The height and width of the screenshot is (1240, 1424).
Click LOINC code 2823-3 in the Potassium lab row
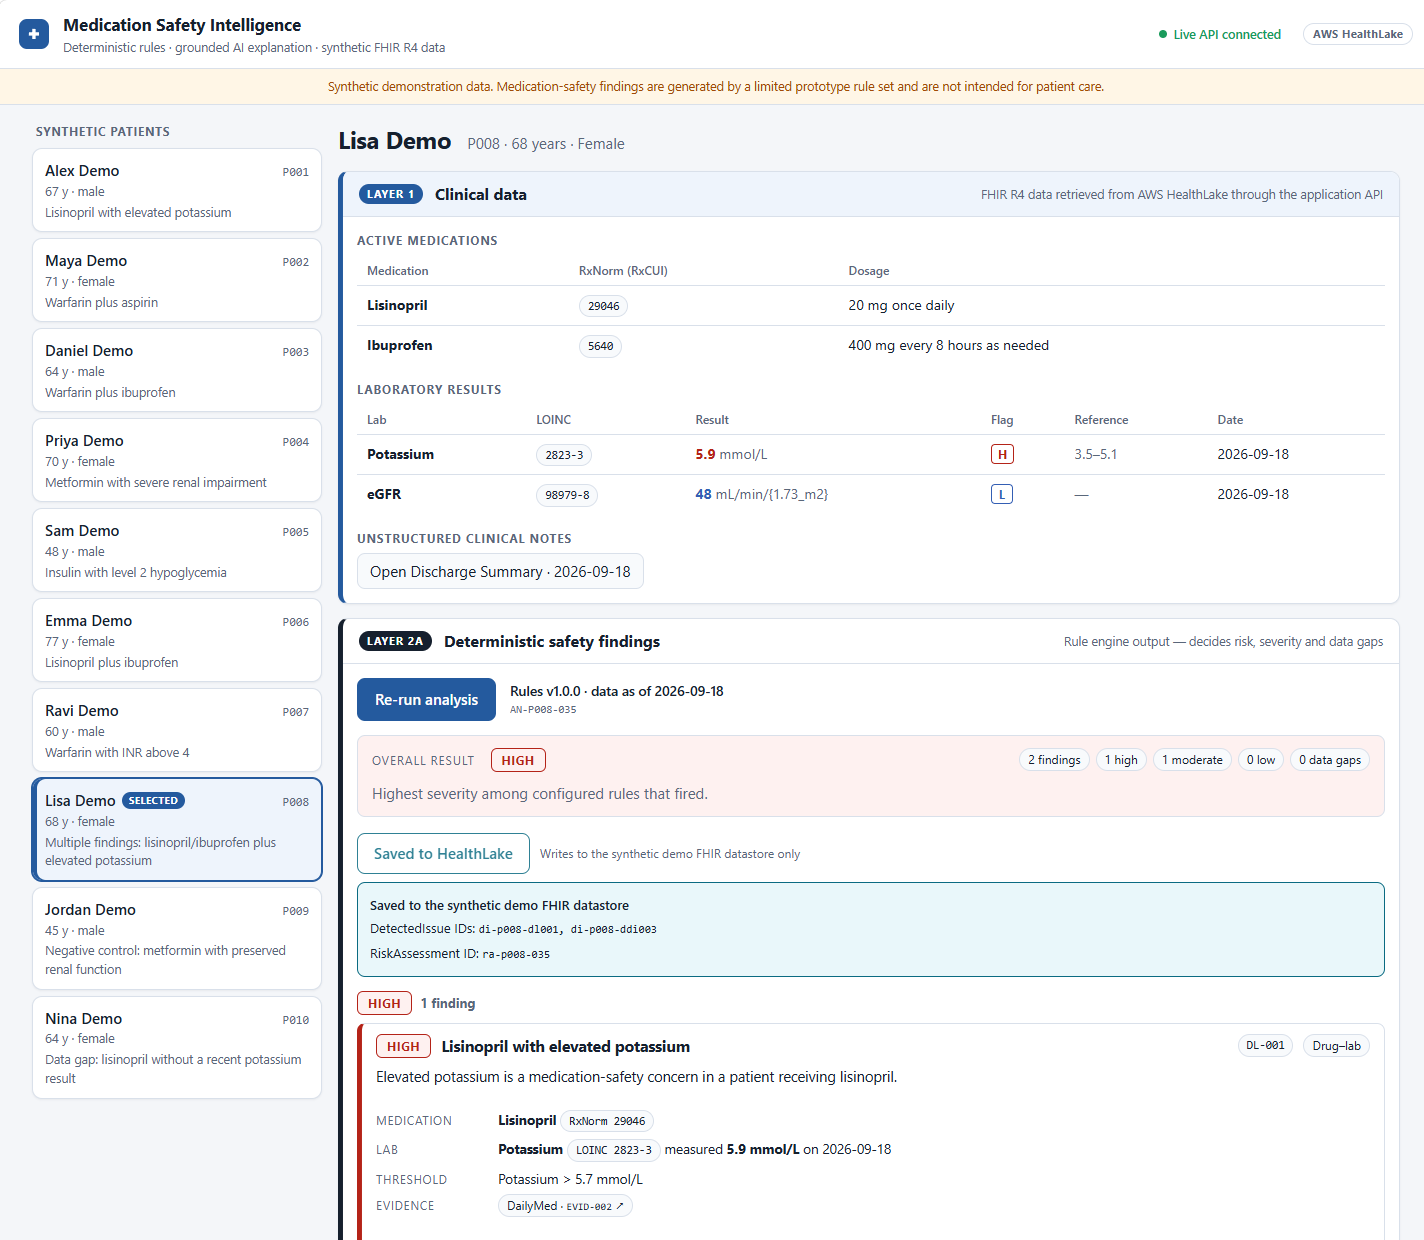point(564,455)
